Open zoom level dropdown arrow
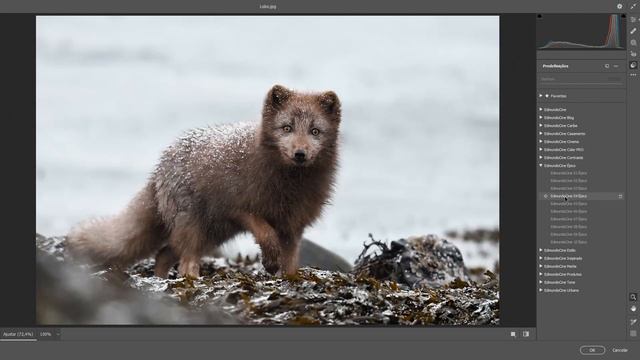Screen dimensions: 640x360 pyautogui.click(x=58, y=334)
